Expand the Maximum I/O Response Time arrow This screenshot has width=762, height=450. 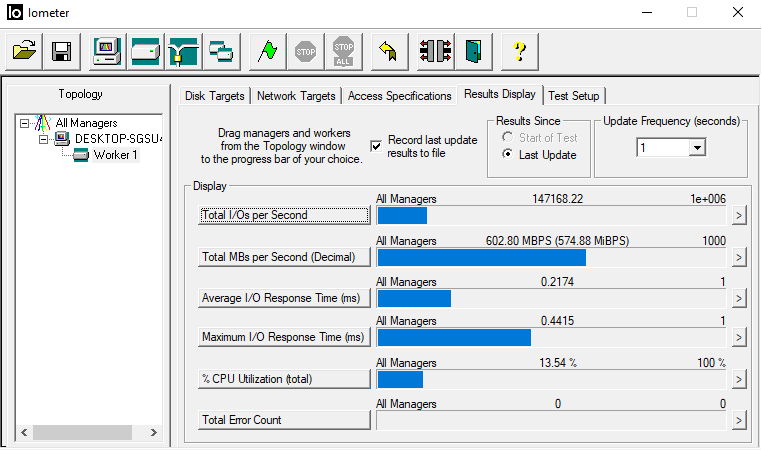tap(739, 337)
